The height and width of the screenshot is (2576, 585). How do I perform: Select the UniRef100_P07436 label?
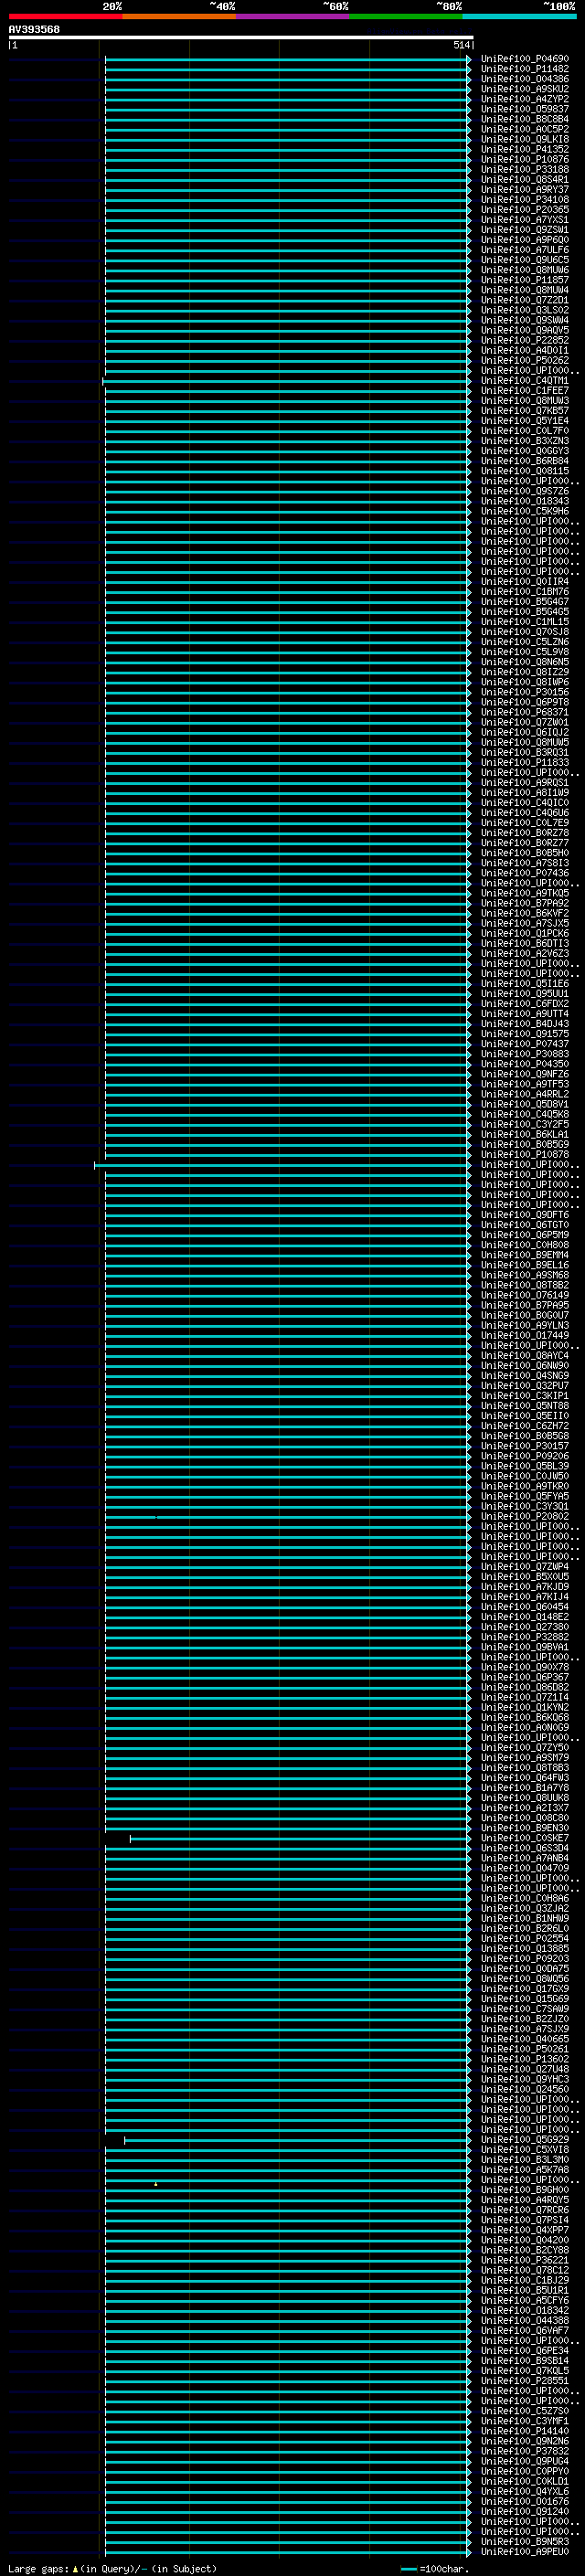click(x=524, y=873)
